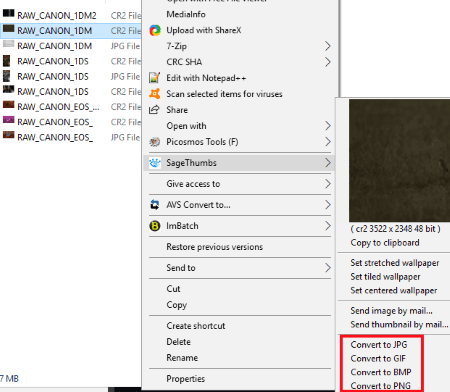Select Scan selected items for viruses

[x=224, y=94]
